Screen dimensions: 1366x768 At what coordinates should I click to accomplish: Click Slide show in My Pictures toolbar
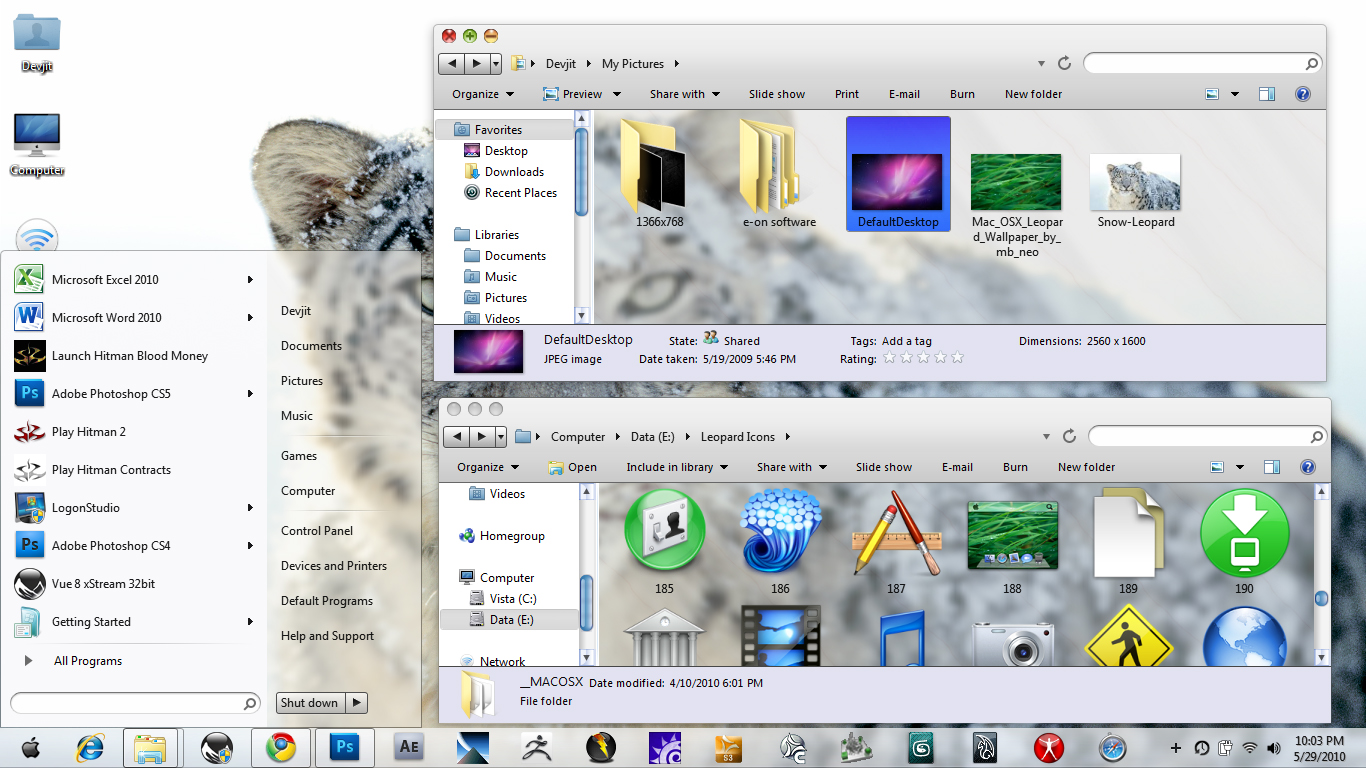pos(777,94)
